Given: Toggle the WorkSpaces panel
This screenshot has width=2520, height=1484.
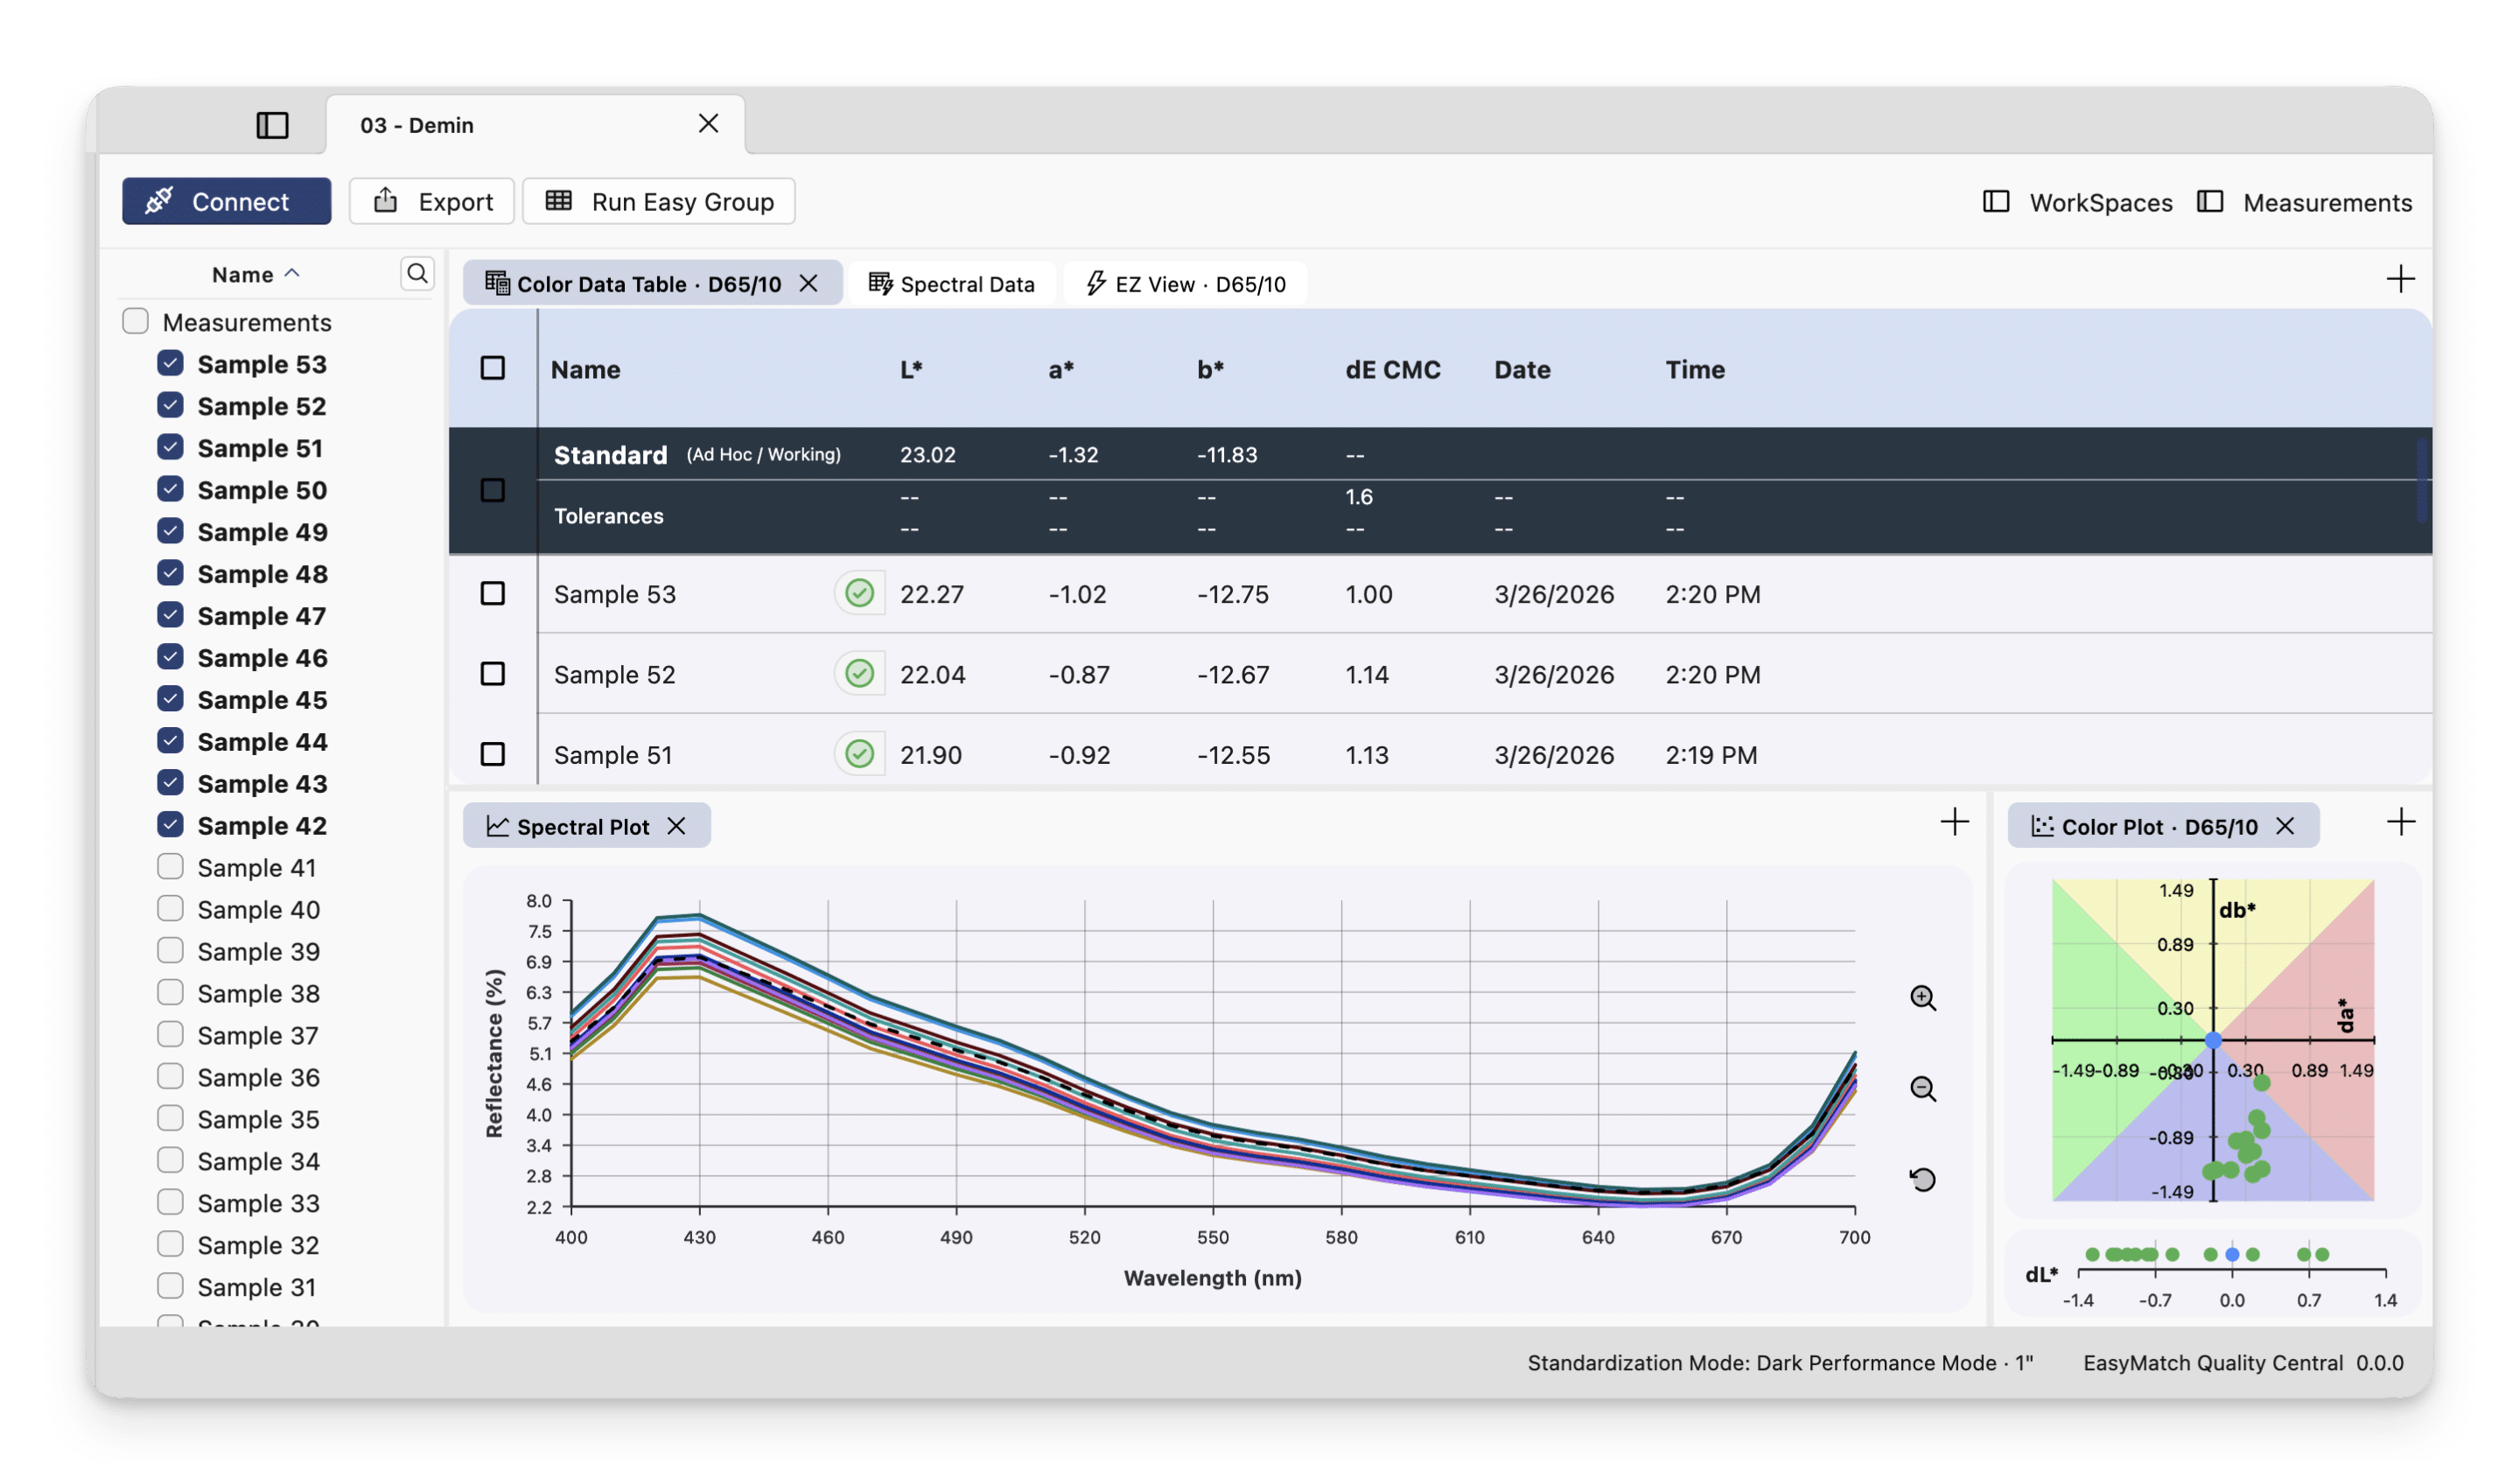Looking at the screenshot, I should click(2077, 202).
